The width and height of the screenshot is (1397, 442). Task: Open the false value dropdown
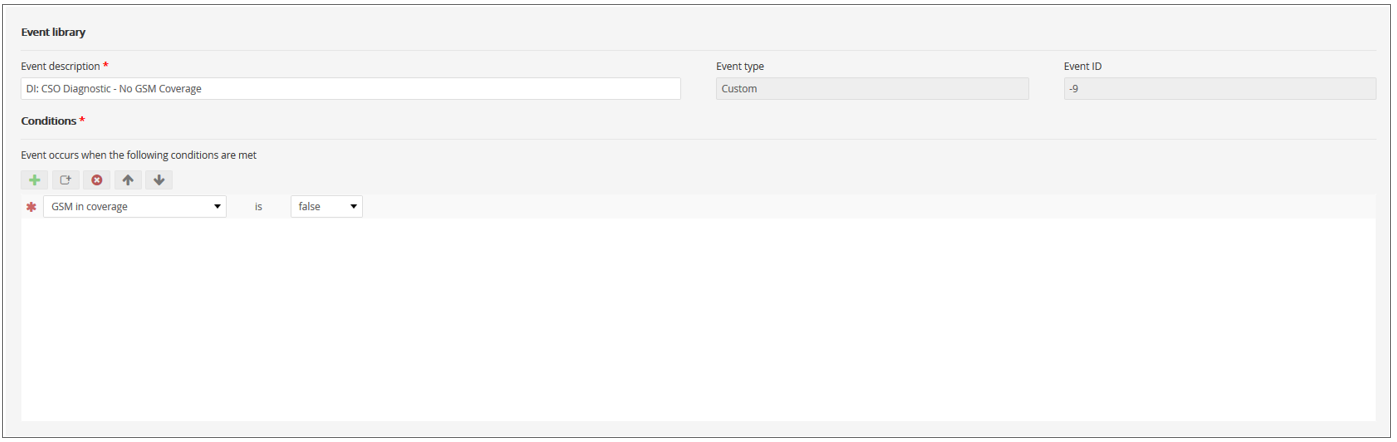(326, 207)
